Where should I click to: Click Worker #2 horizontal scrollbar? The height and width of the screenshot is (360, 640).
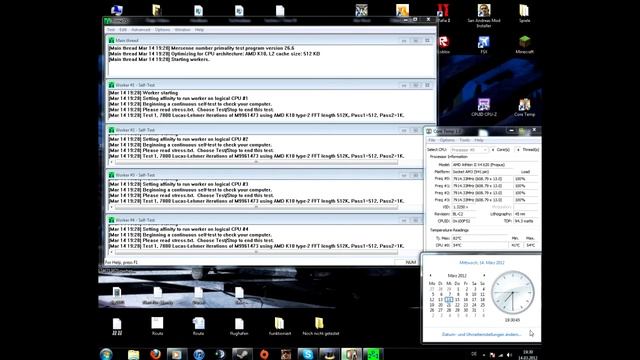click(256, 162)
